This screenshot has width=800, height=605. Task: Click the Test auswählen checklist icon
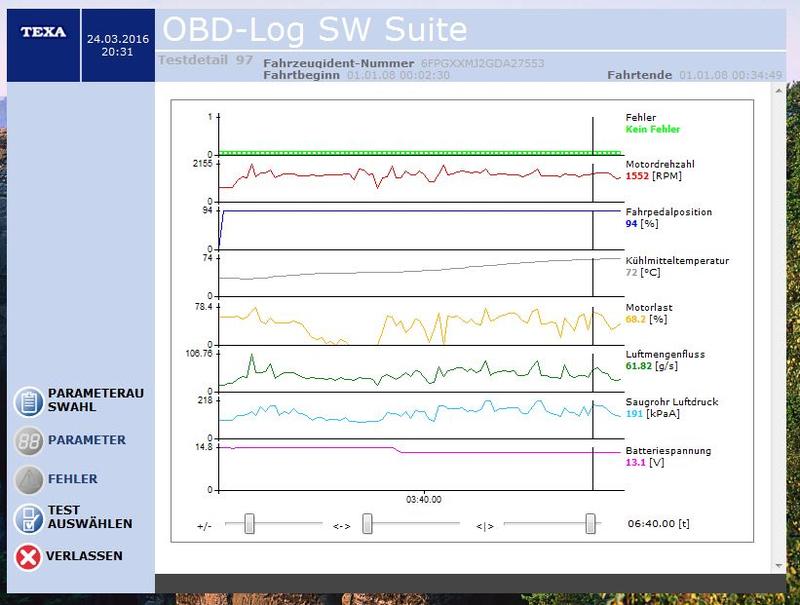(29, 518)
